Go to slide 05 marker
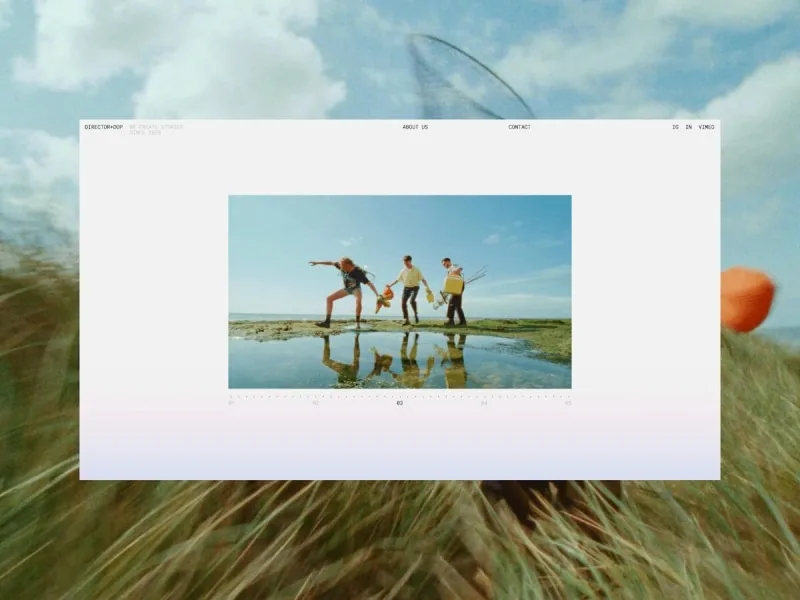 point(568,403)
